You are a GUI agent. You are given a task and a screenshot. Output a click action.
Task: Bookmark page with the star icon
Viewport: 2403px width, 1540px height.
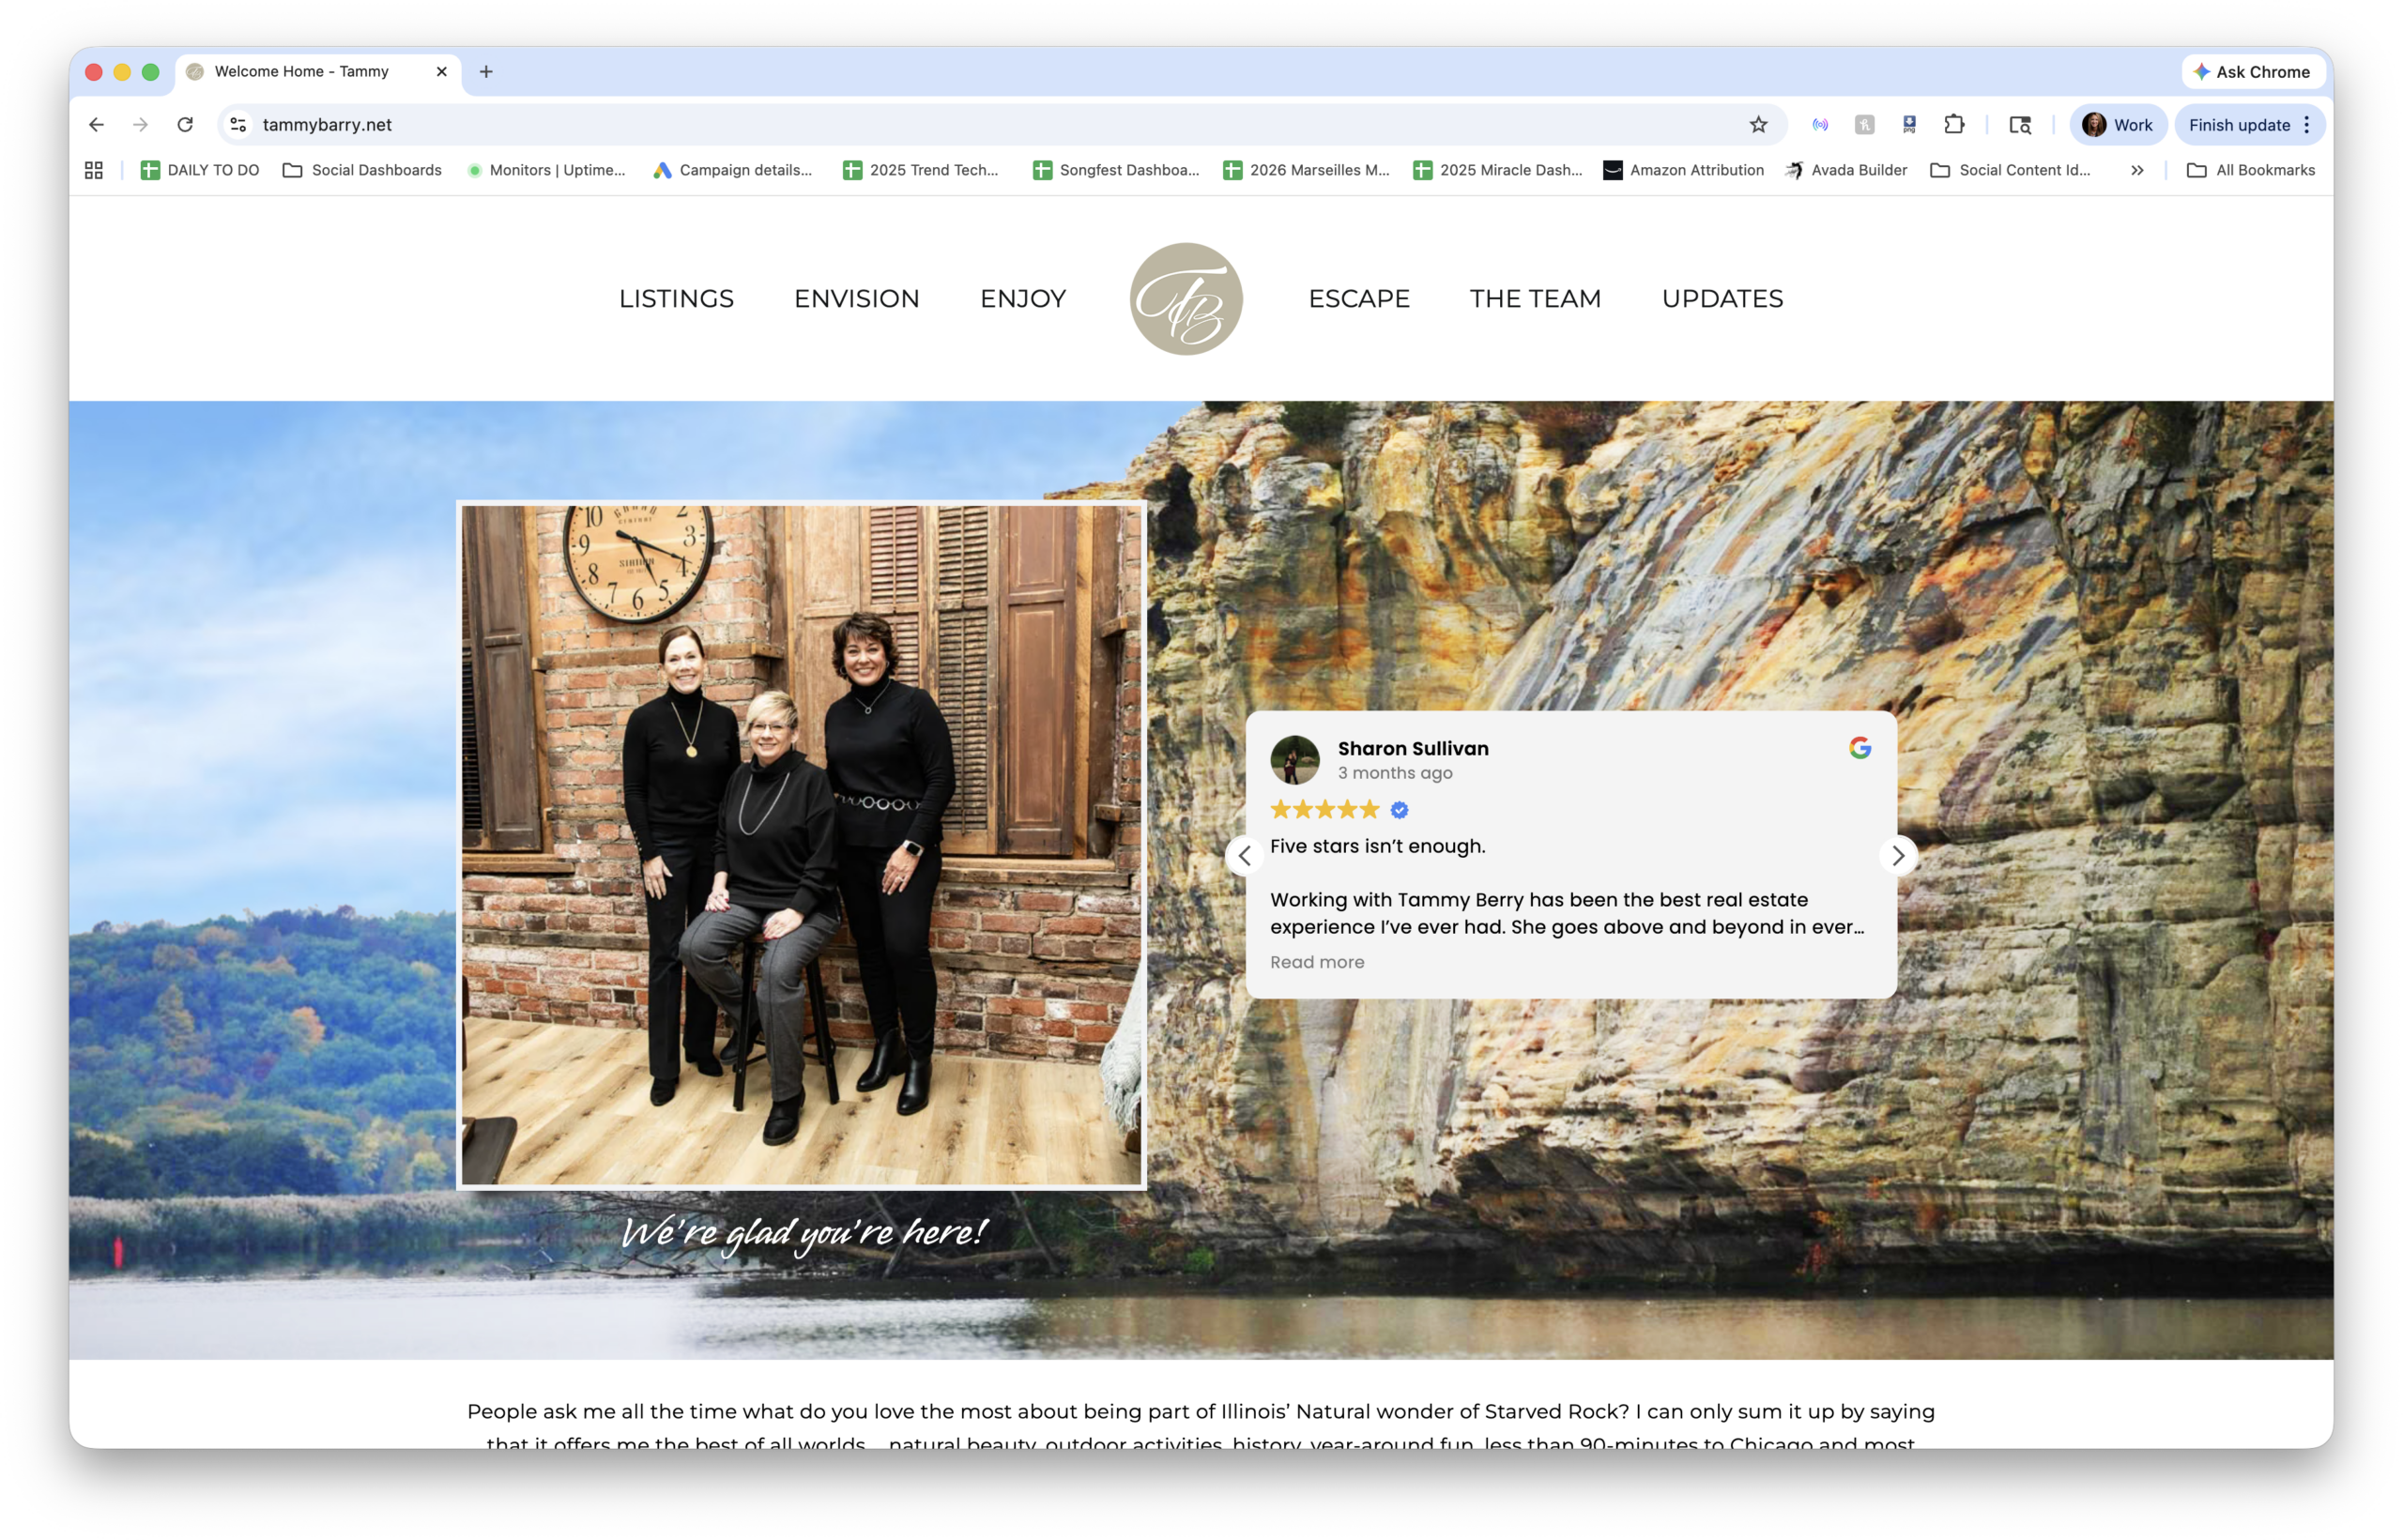(1758, 125)
